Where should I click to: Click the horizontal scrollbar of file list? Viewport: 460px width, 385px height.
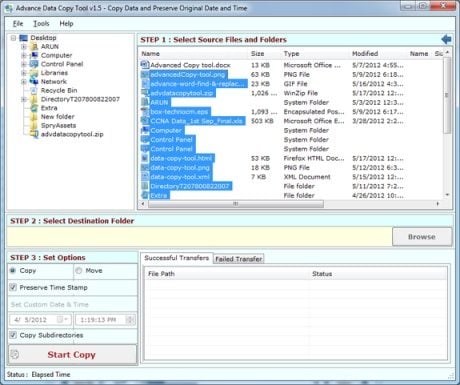(290, 203)
